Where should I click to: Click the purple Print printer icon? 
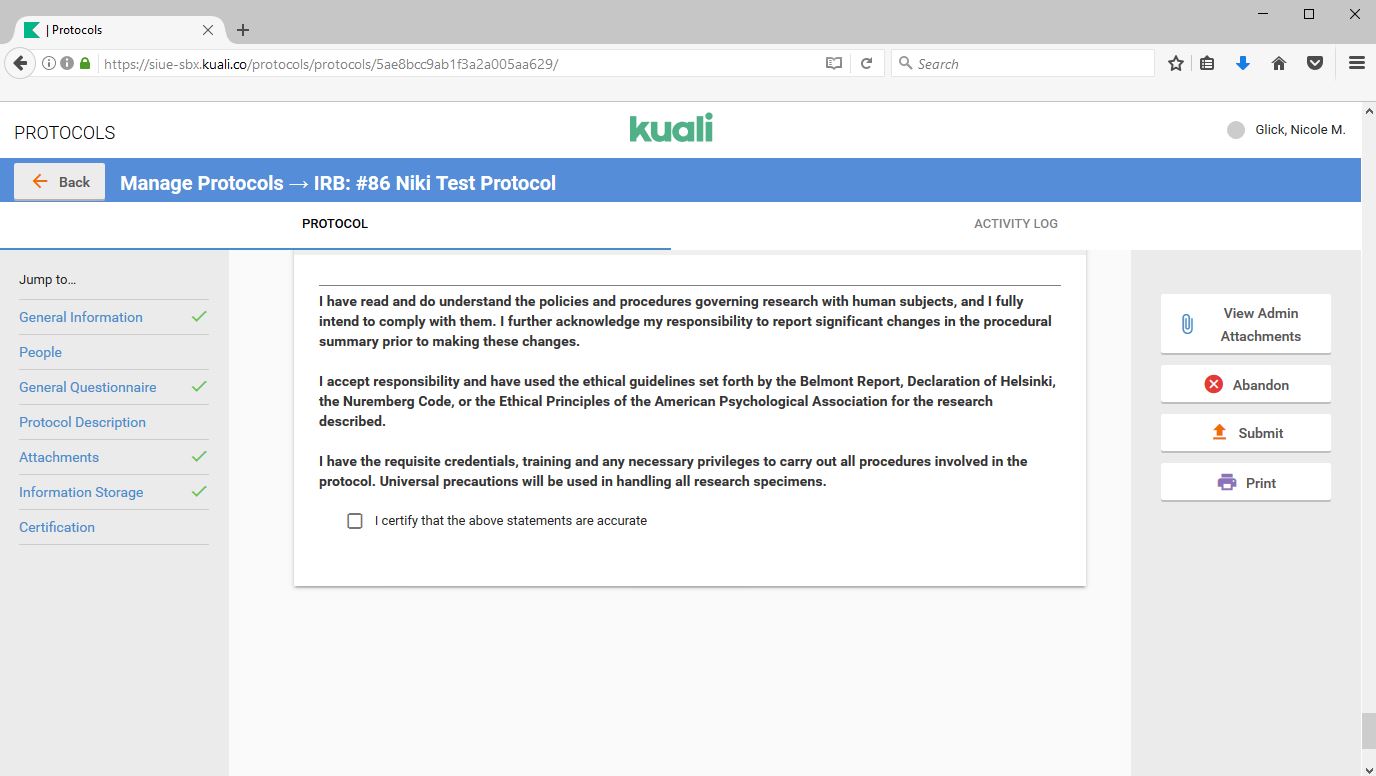click(x=1226, y=483)
